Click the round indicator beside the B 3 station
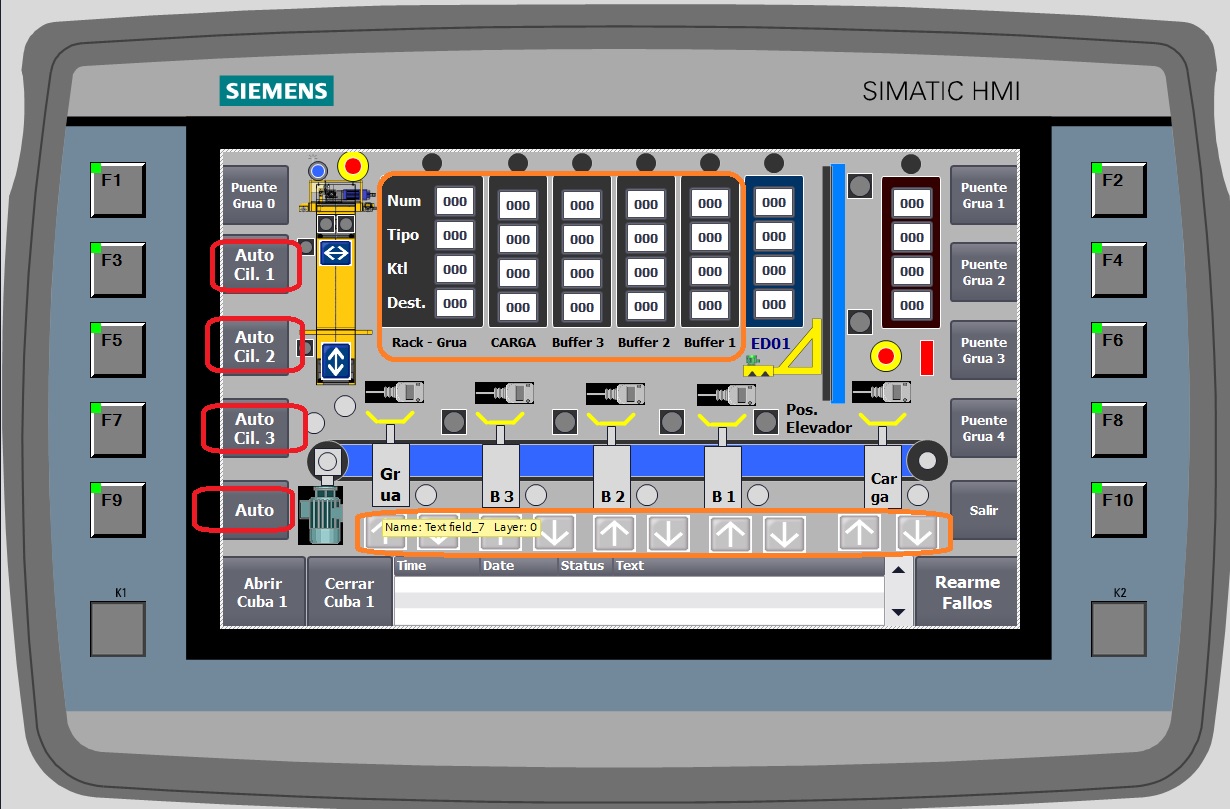This screenshot has width=1230, height=809. pos(536,494)
